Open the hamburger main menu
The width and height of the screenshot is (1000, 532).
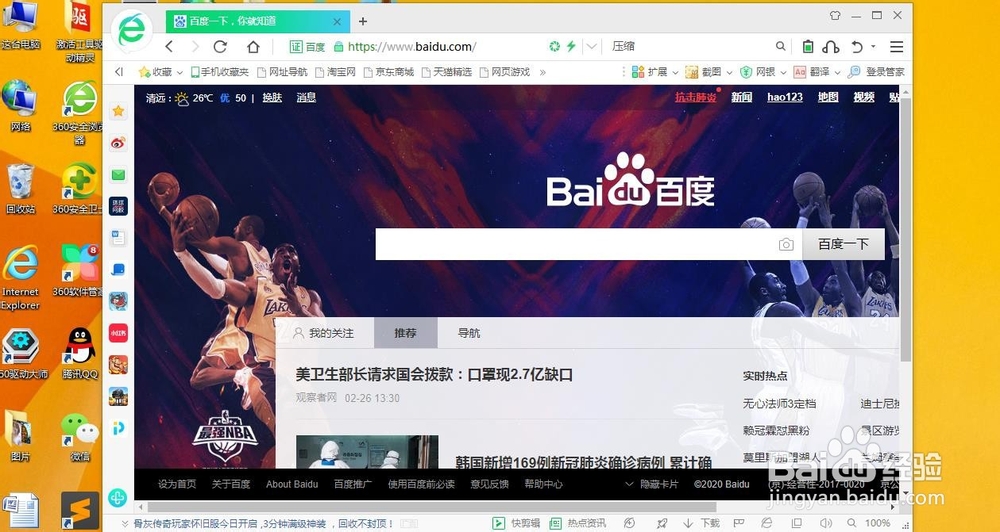point(897,47)
